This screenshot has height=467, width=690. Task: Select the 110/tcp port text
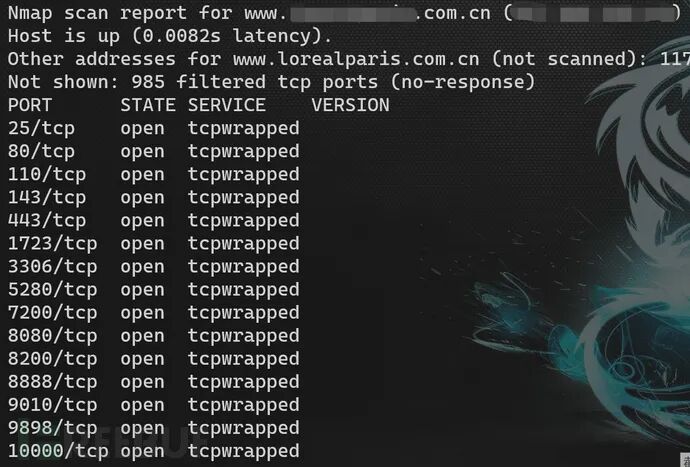[x=47, y=175]
